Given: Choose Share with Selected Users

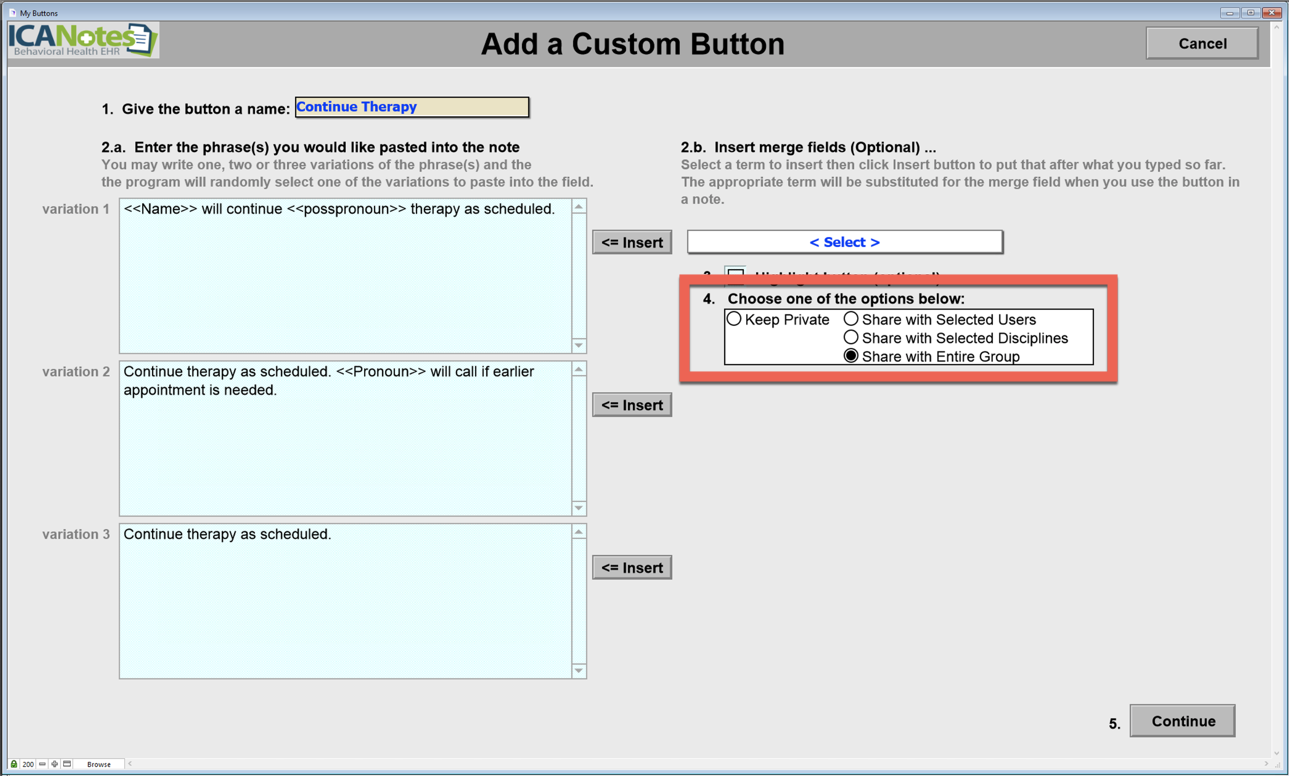Looking at the screenshot, I should [851, 319].
